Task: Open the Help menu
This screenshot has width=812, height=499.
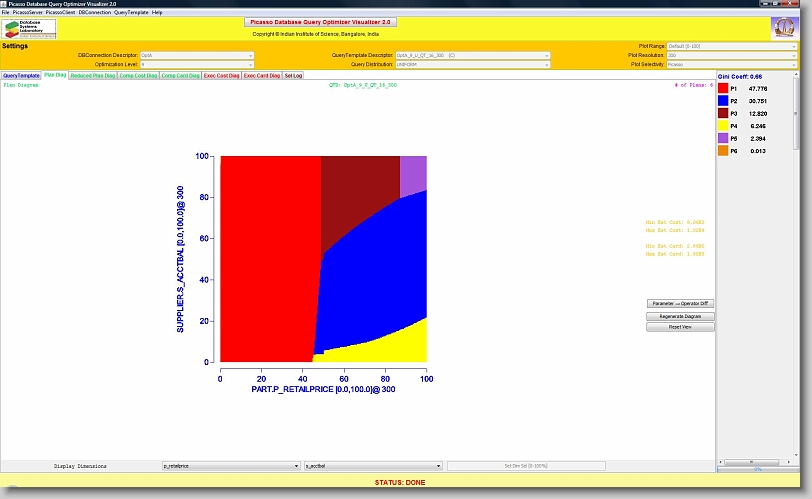Action: pyautogui.click(x=157, y=12)
